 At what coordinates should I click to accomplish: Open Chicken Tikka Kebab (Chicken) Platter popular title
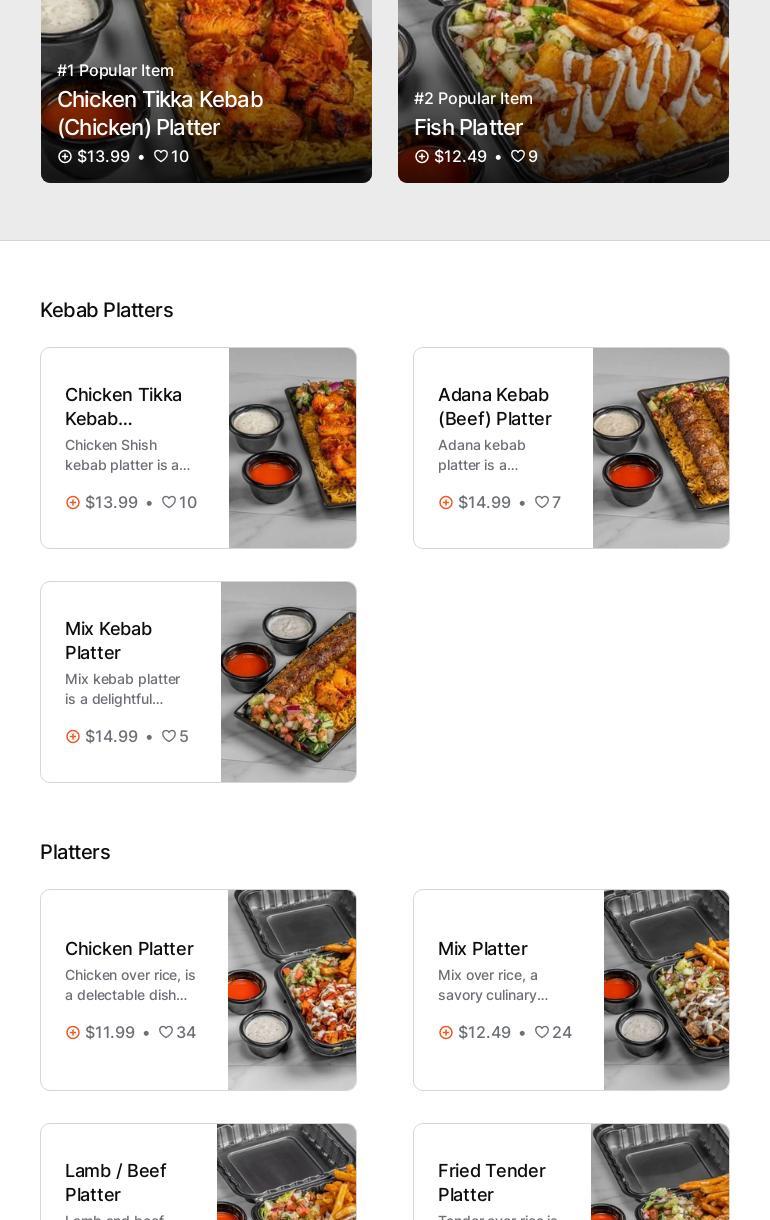[160, 113]
